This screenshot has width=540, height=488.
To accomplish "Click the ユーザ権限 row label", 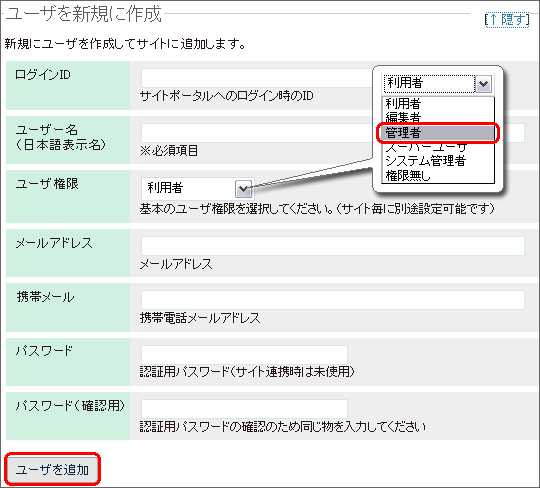I will click(47, 184).
